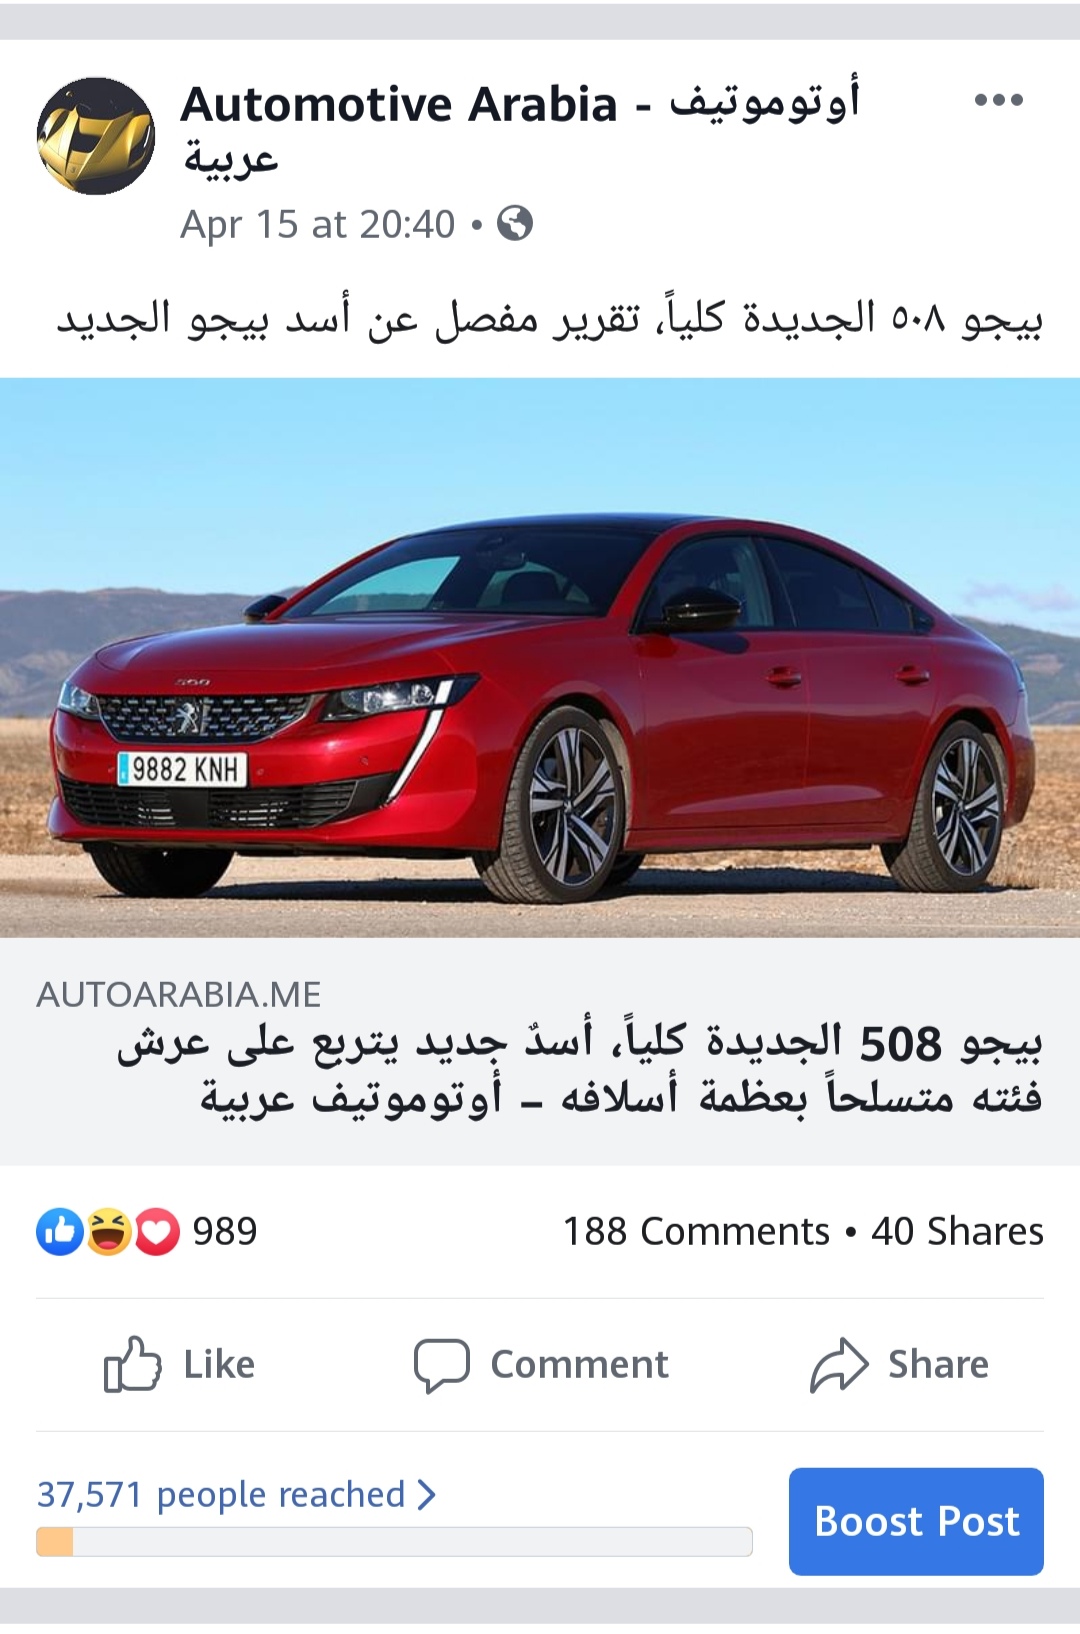This screenshot has height=1634, width=1080.
Task: Expand the people reached chevron arrow
Action: [x=427, y=1494]
